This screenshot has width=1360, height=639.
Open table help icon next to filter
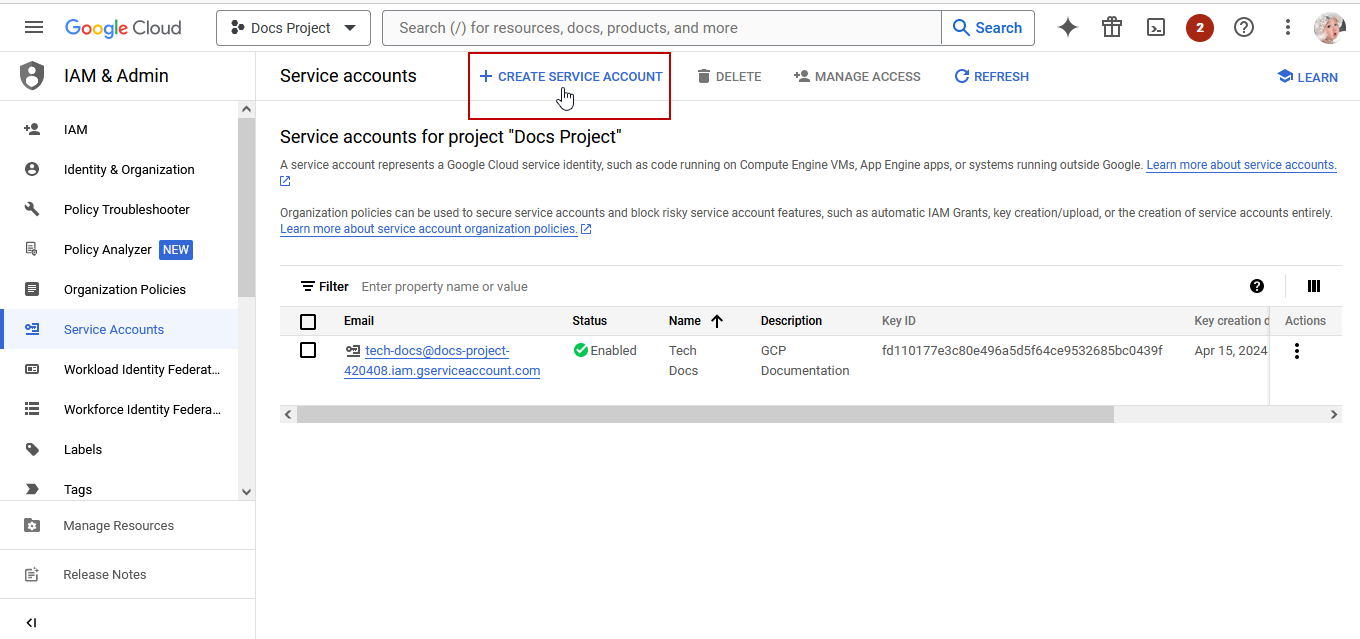click(x=1257, y=286)
